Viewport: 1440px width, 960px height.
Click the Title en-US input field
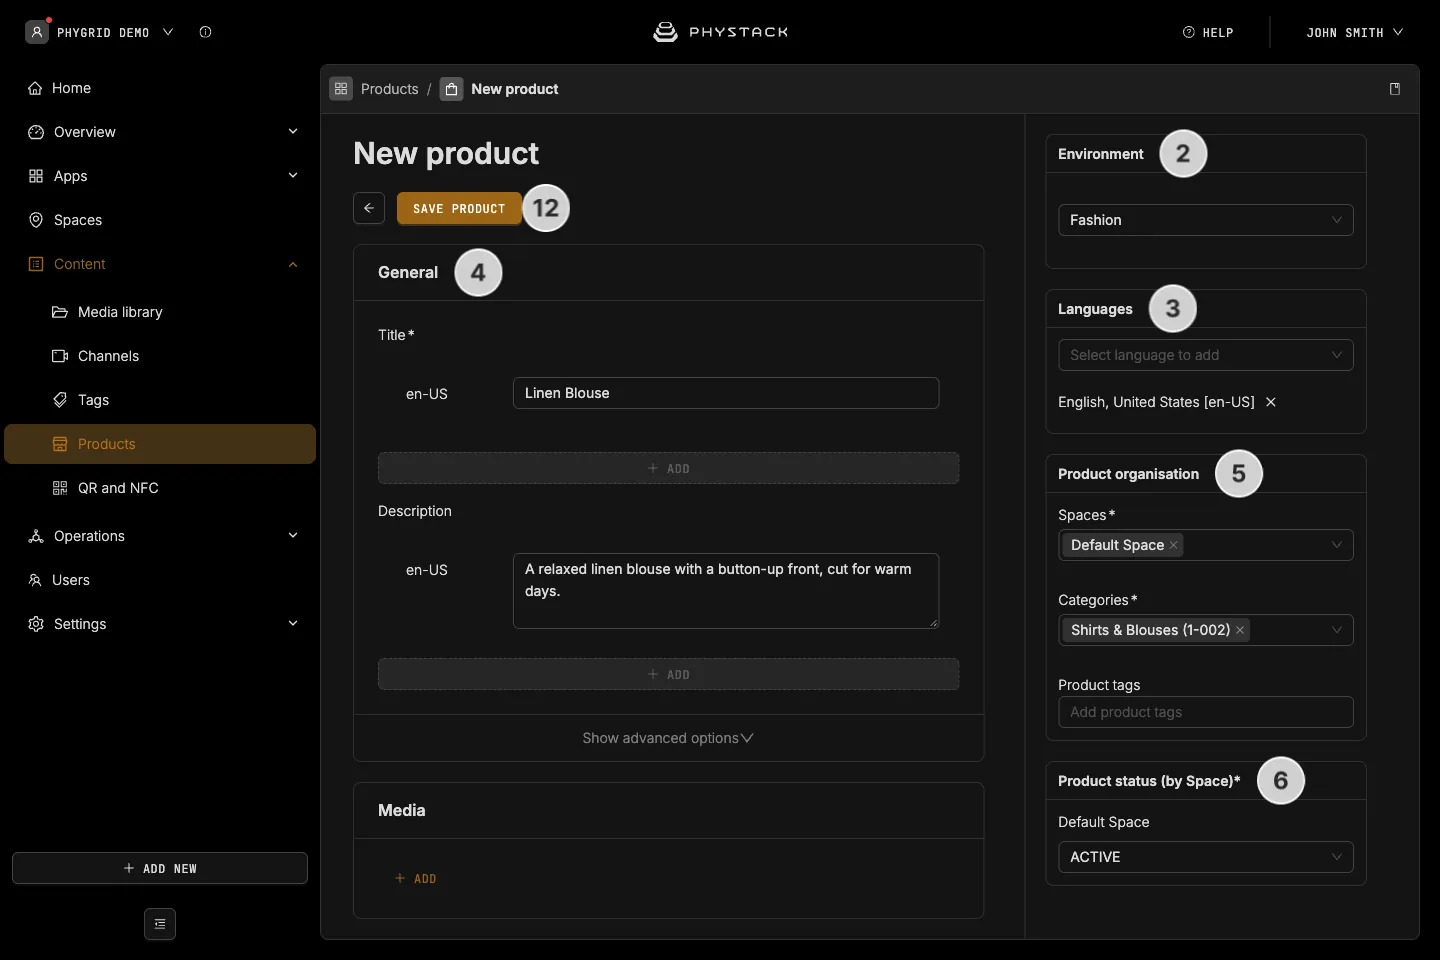726,393
